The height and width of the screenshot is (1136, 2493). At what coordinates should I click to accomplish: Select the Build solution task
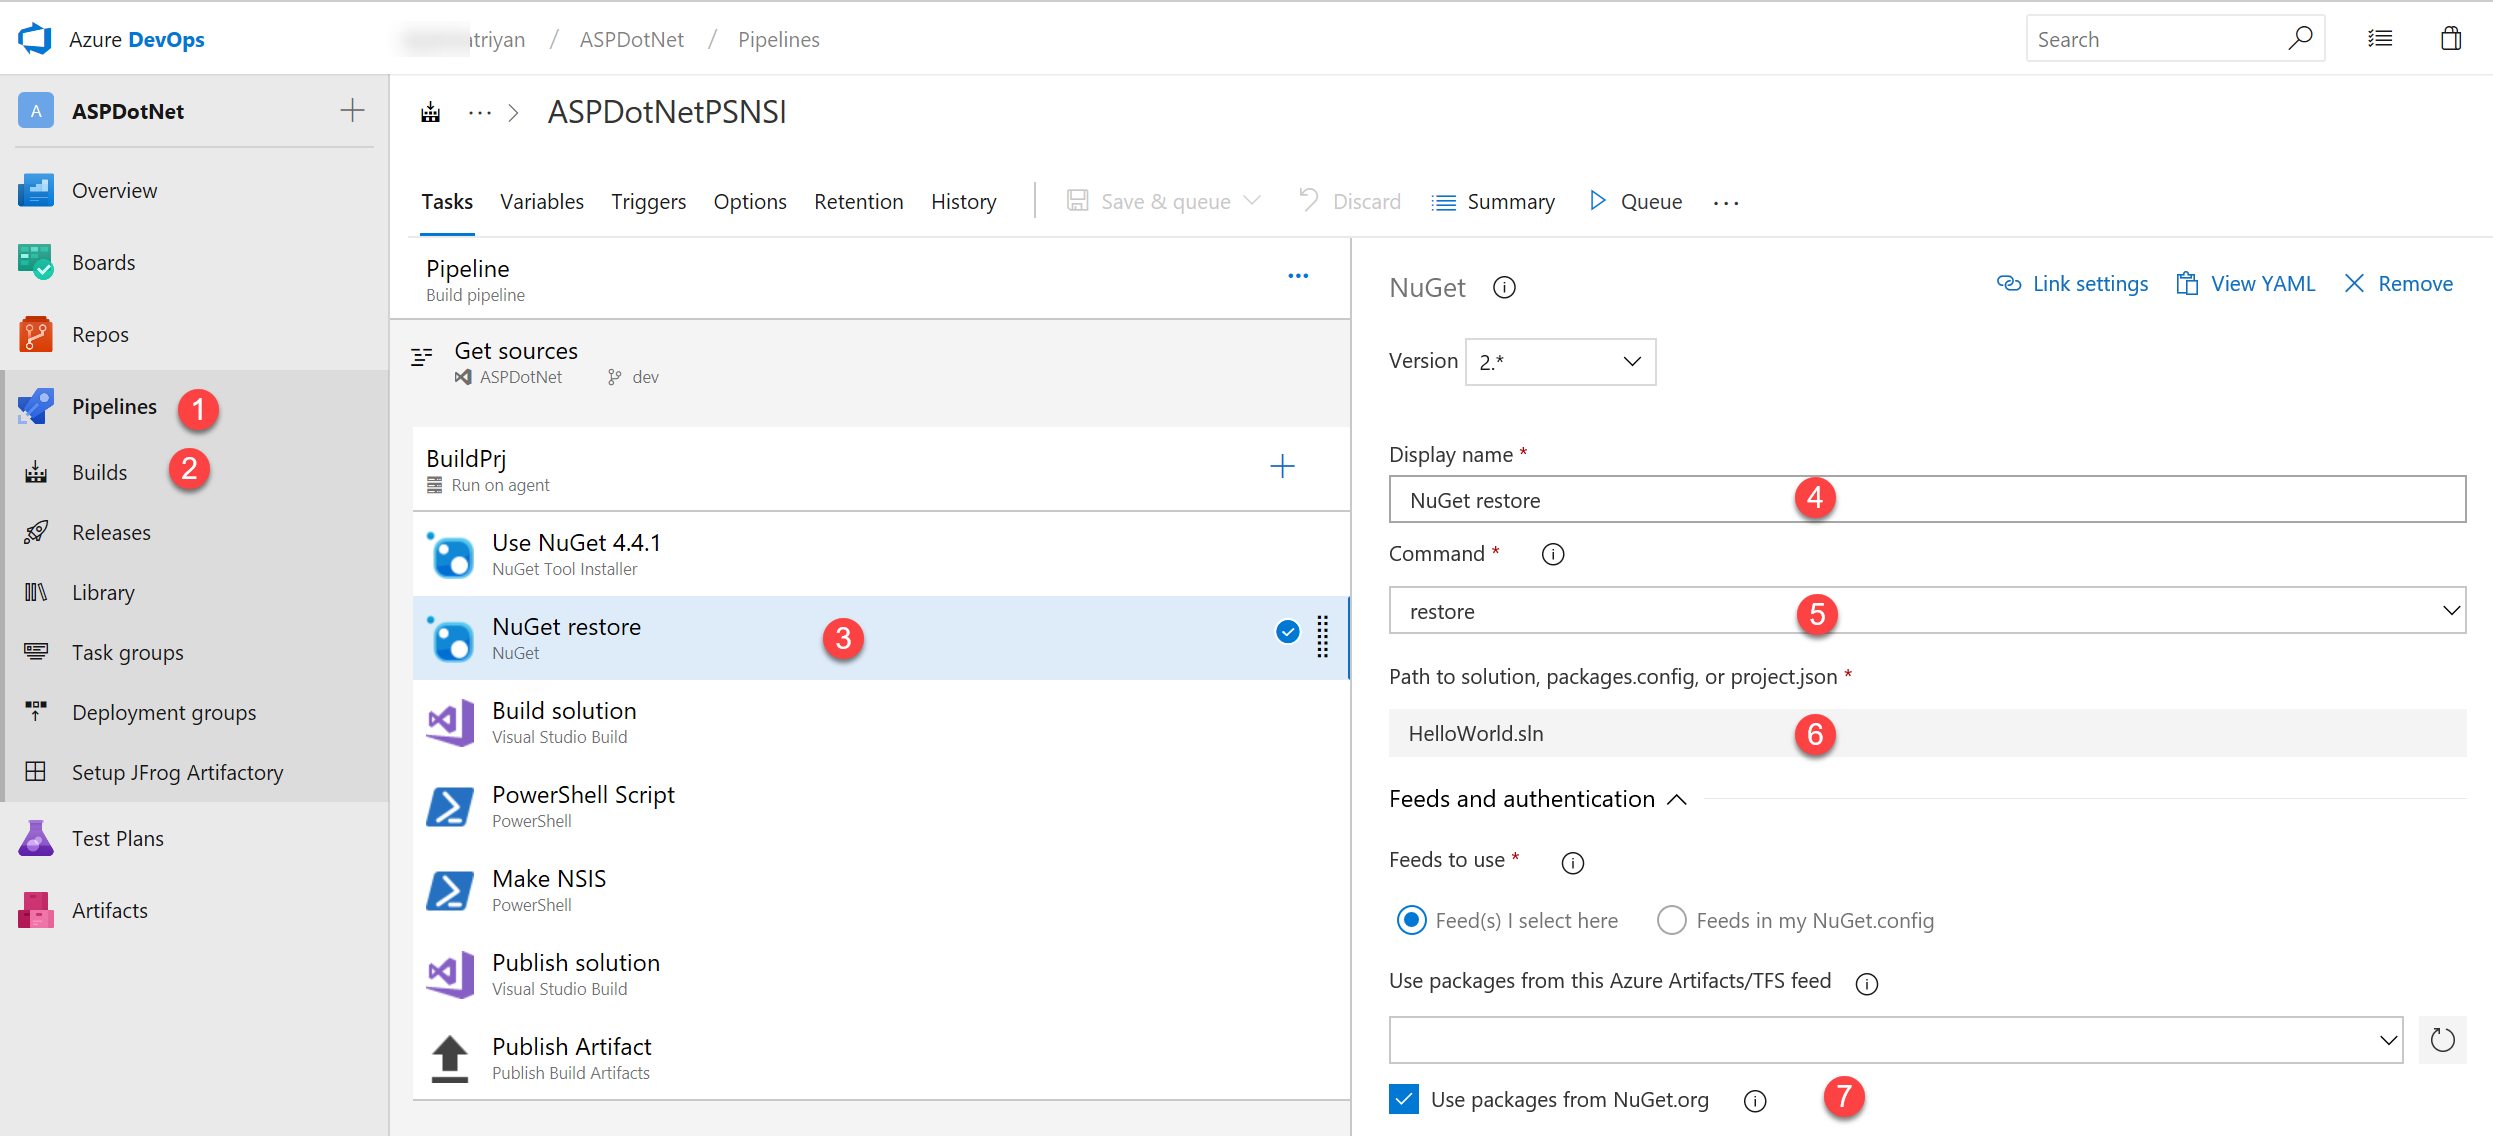[x=881, y=722]
